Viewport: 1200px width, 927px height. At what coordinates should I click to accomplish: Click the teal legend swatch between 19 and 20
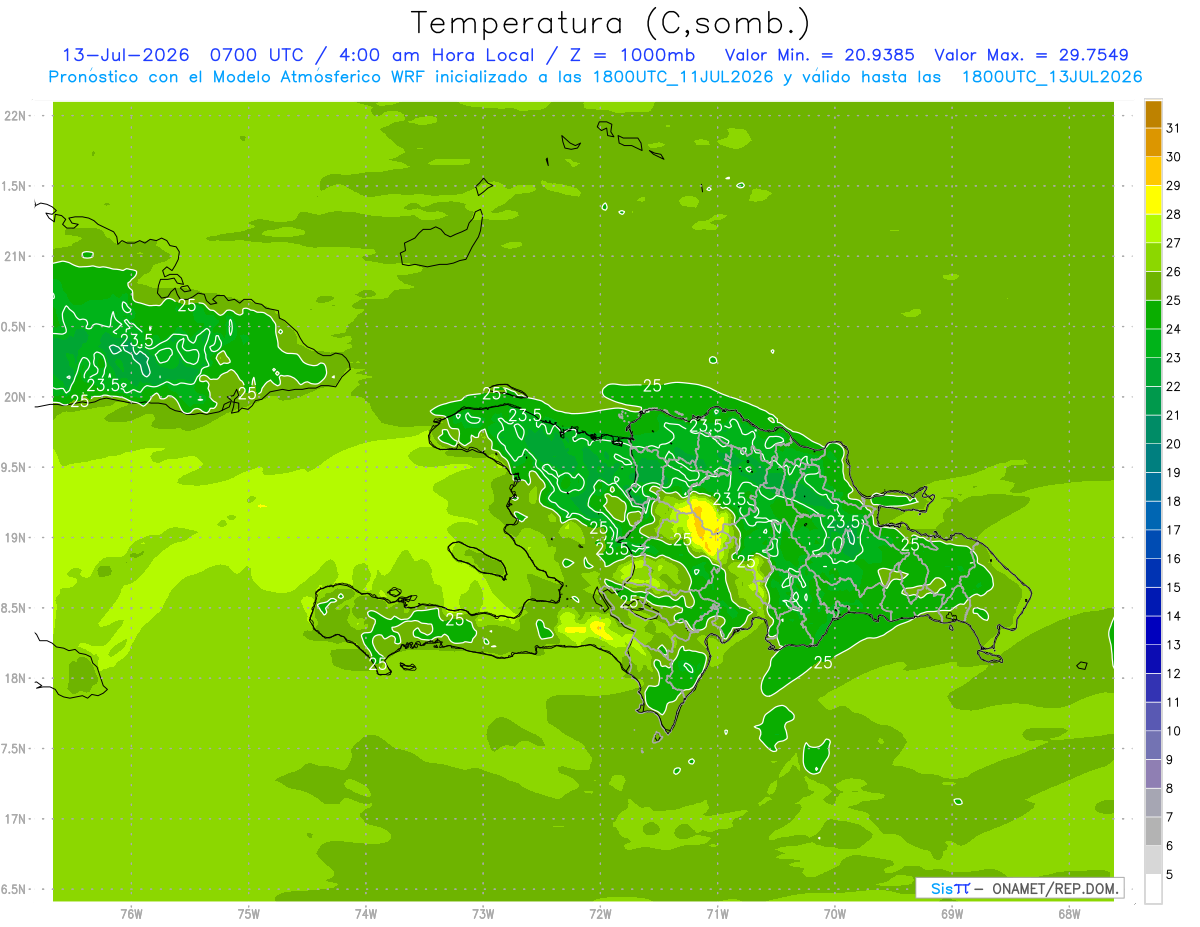click(1153, 458)
